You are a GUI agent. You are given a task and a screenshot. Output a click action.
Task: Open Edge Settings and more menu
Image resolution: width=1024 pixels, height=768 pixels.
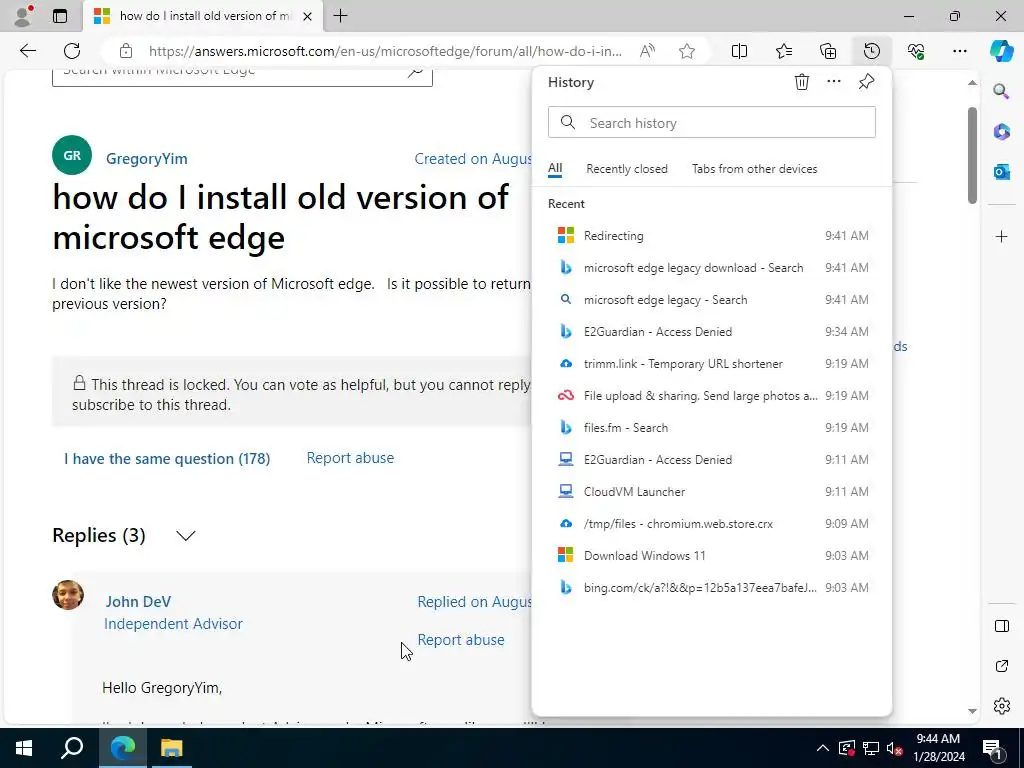point(959,51)
